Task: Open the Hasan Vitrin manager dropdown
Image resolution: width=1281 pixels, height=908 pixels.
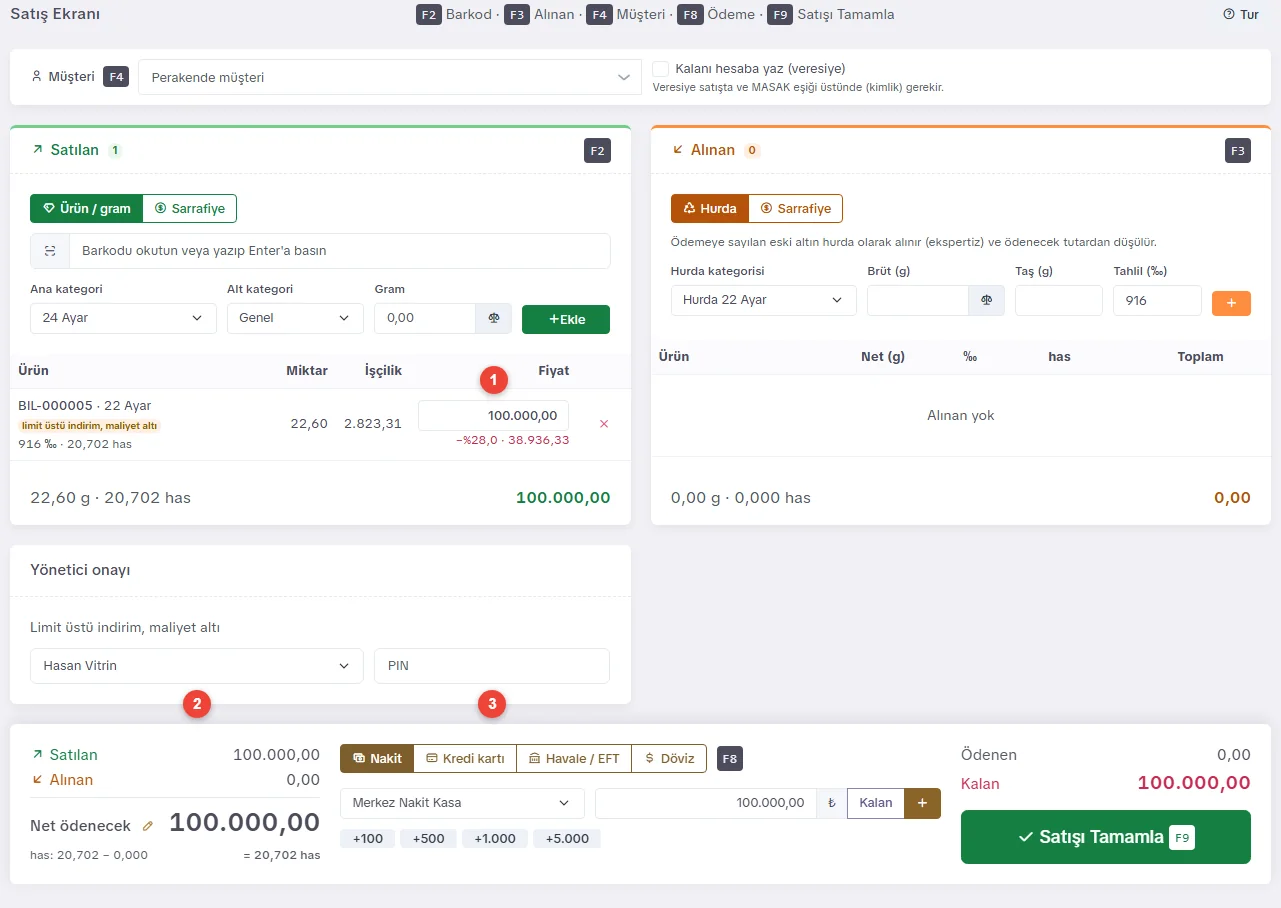Action: [197, 665]
